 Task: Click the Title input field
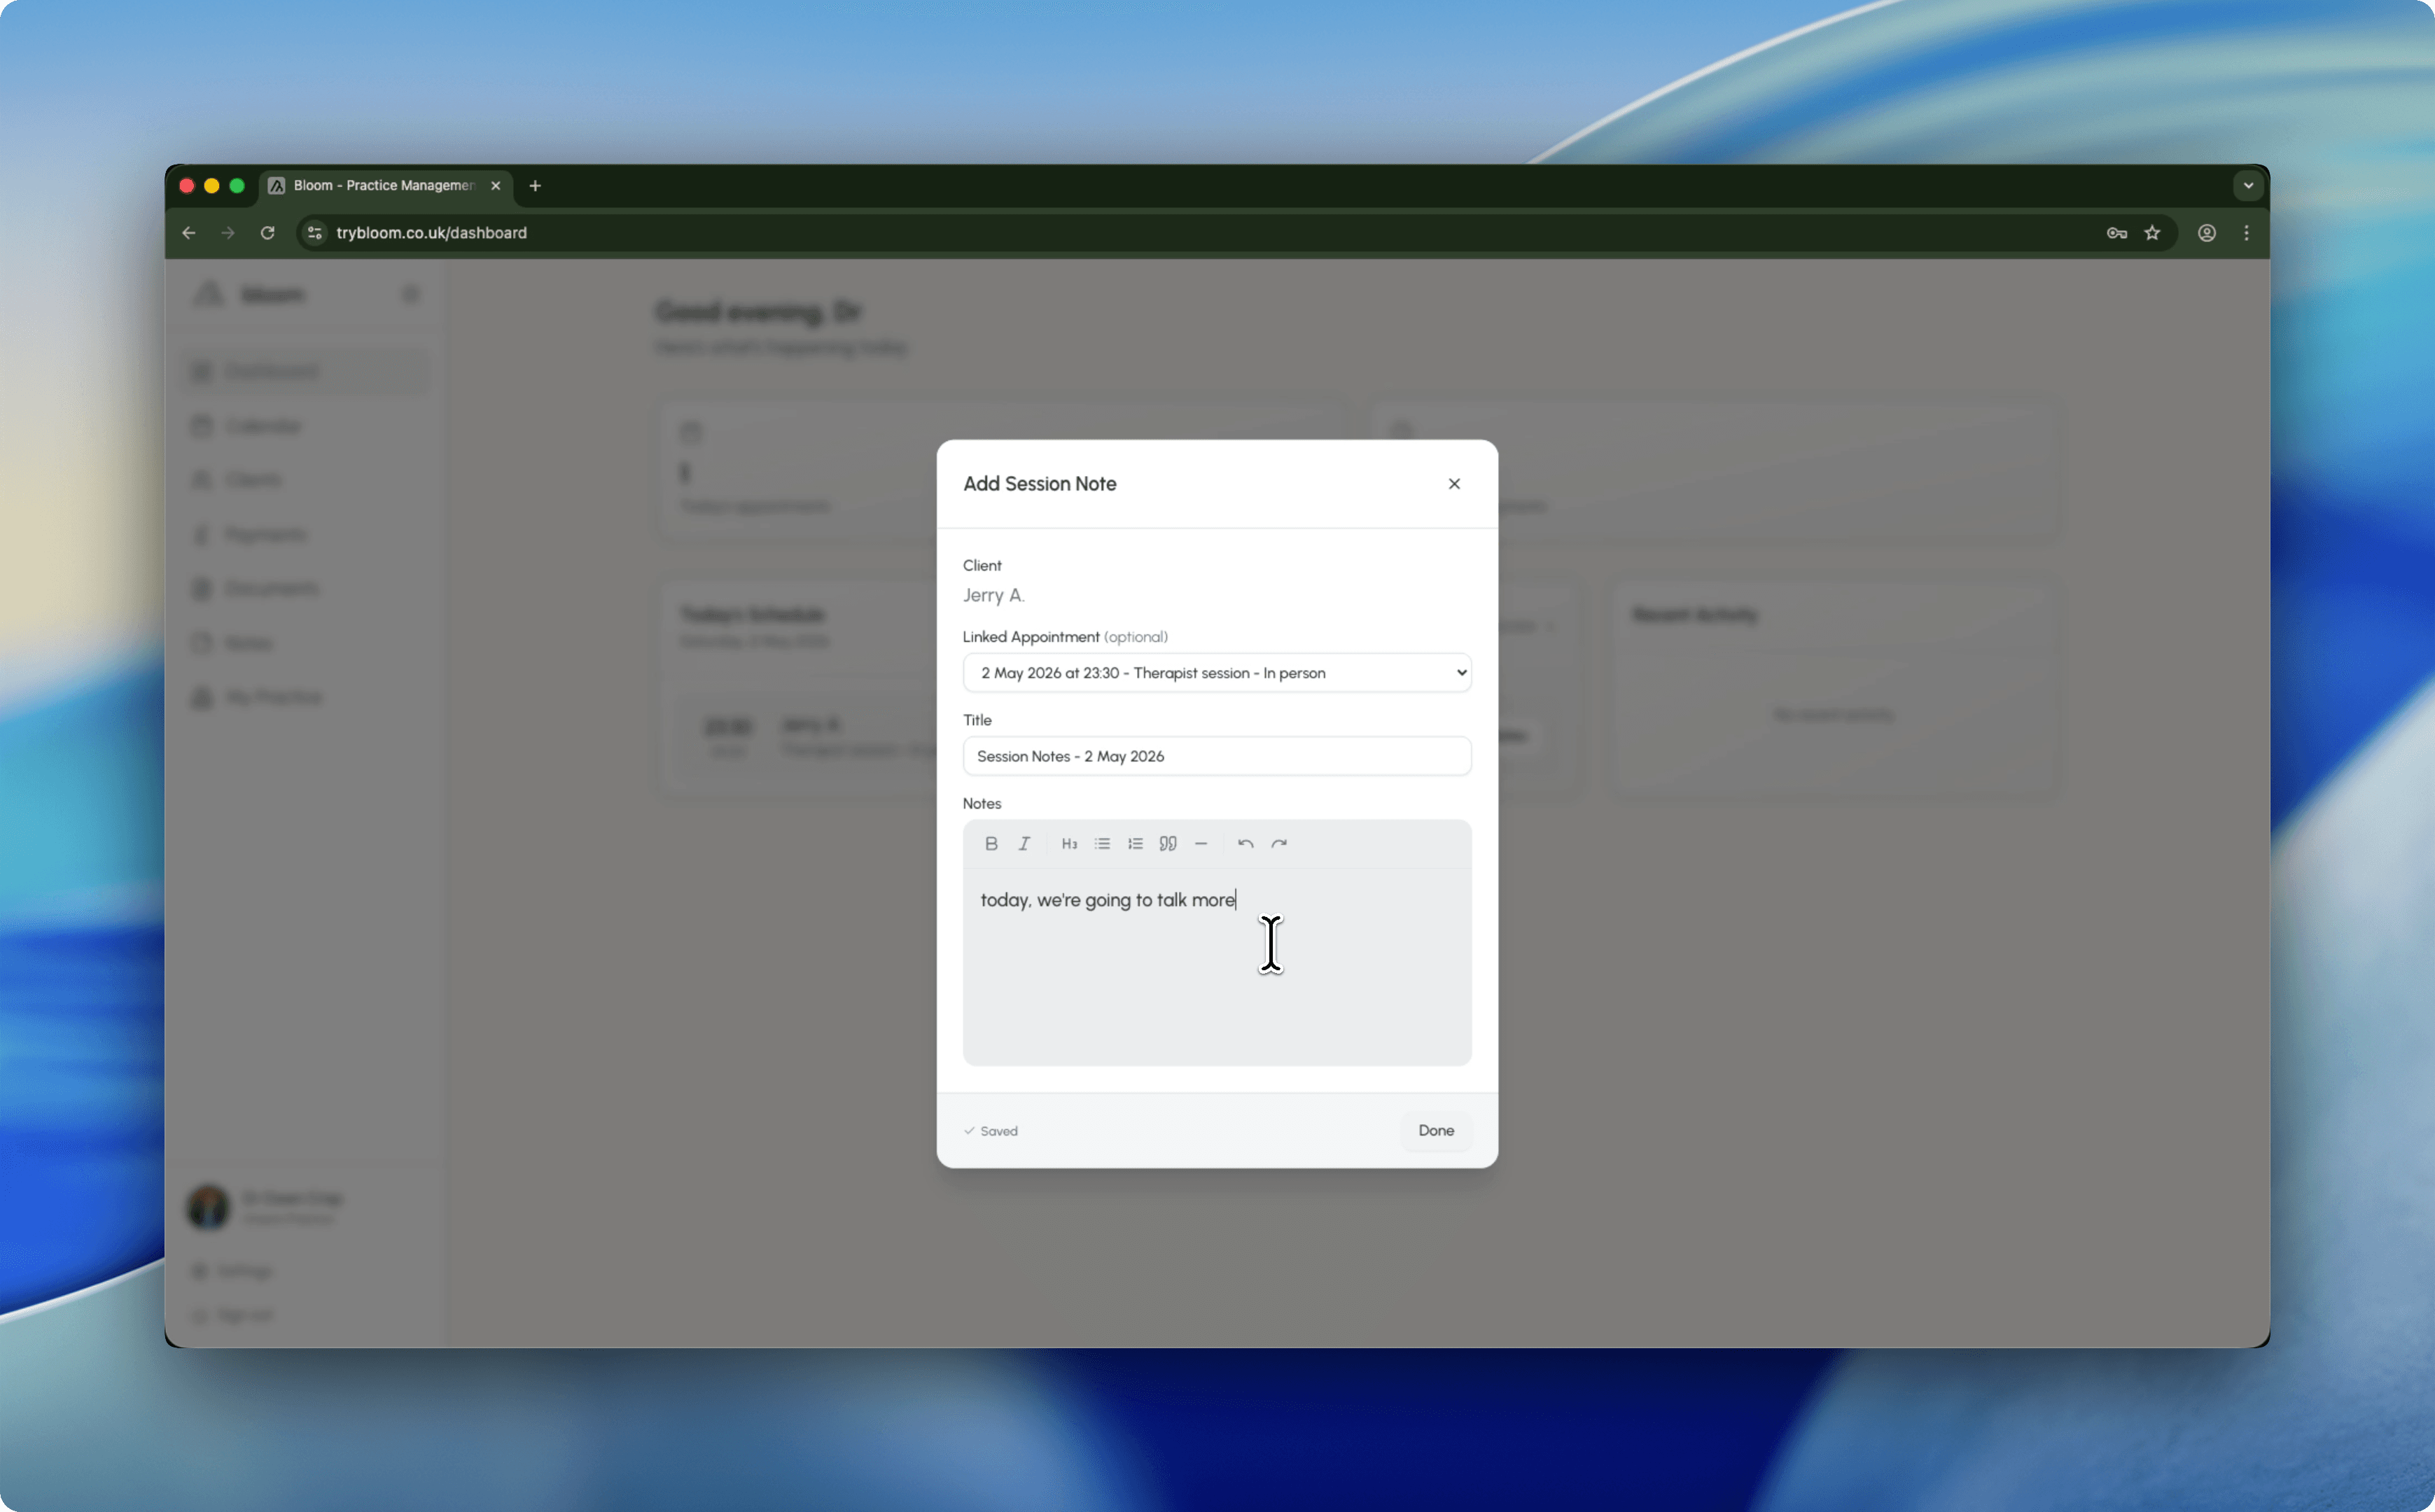click(1217, 756)
